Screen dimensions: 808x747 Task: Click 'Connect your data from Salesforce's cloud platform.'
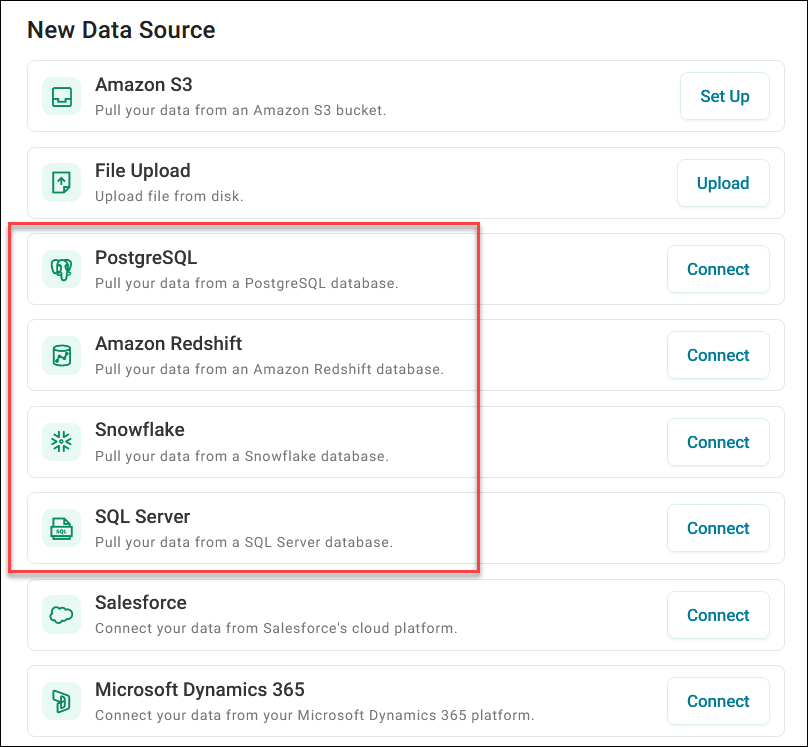276,629
